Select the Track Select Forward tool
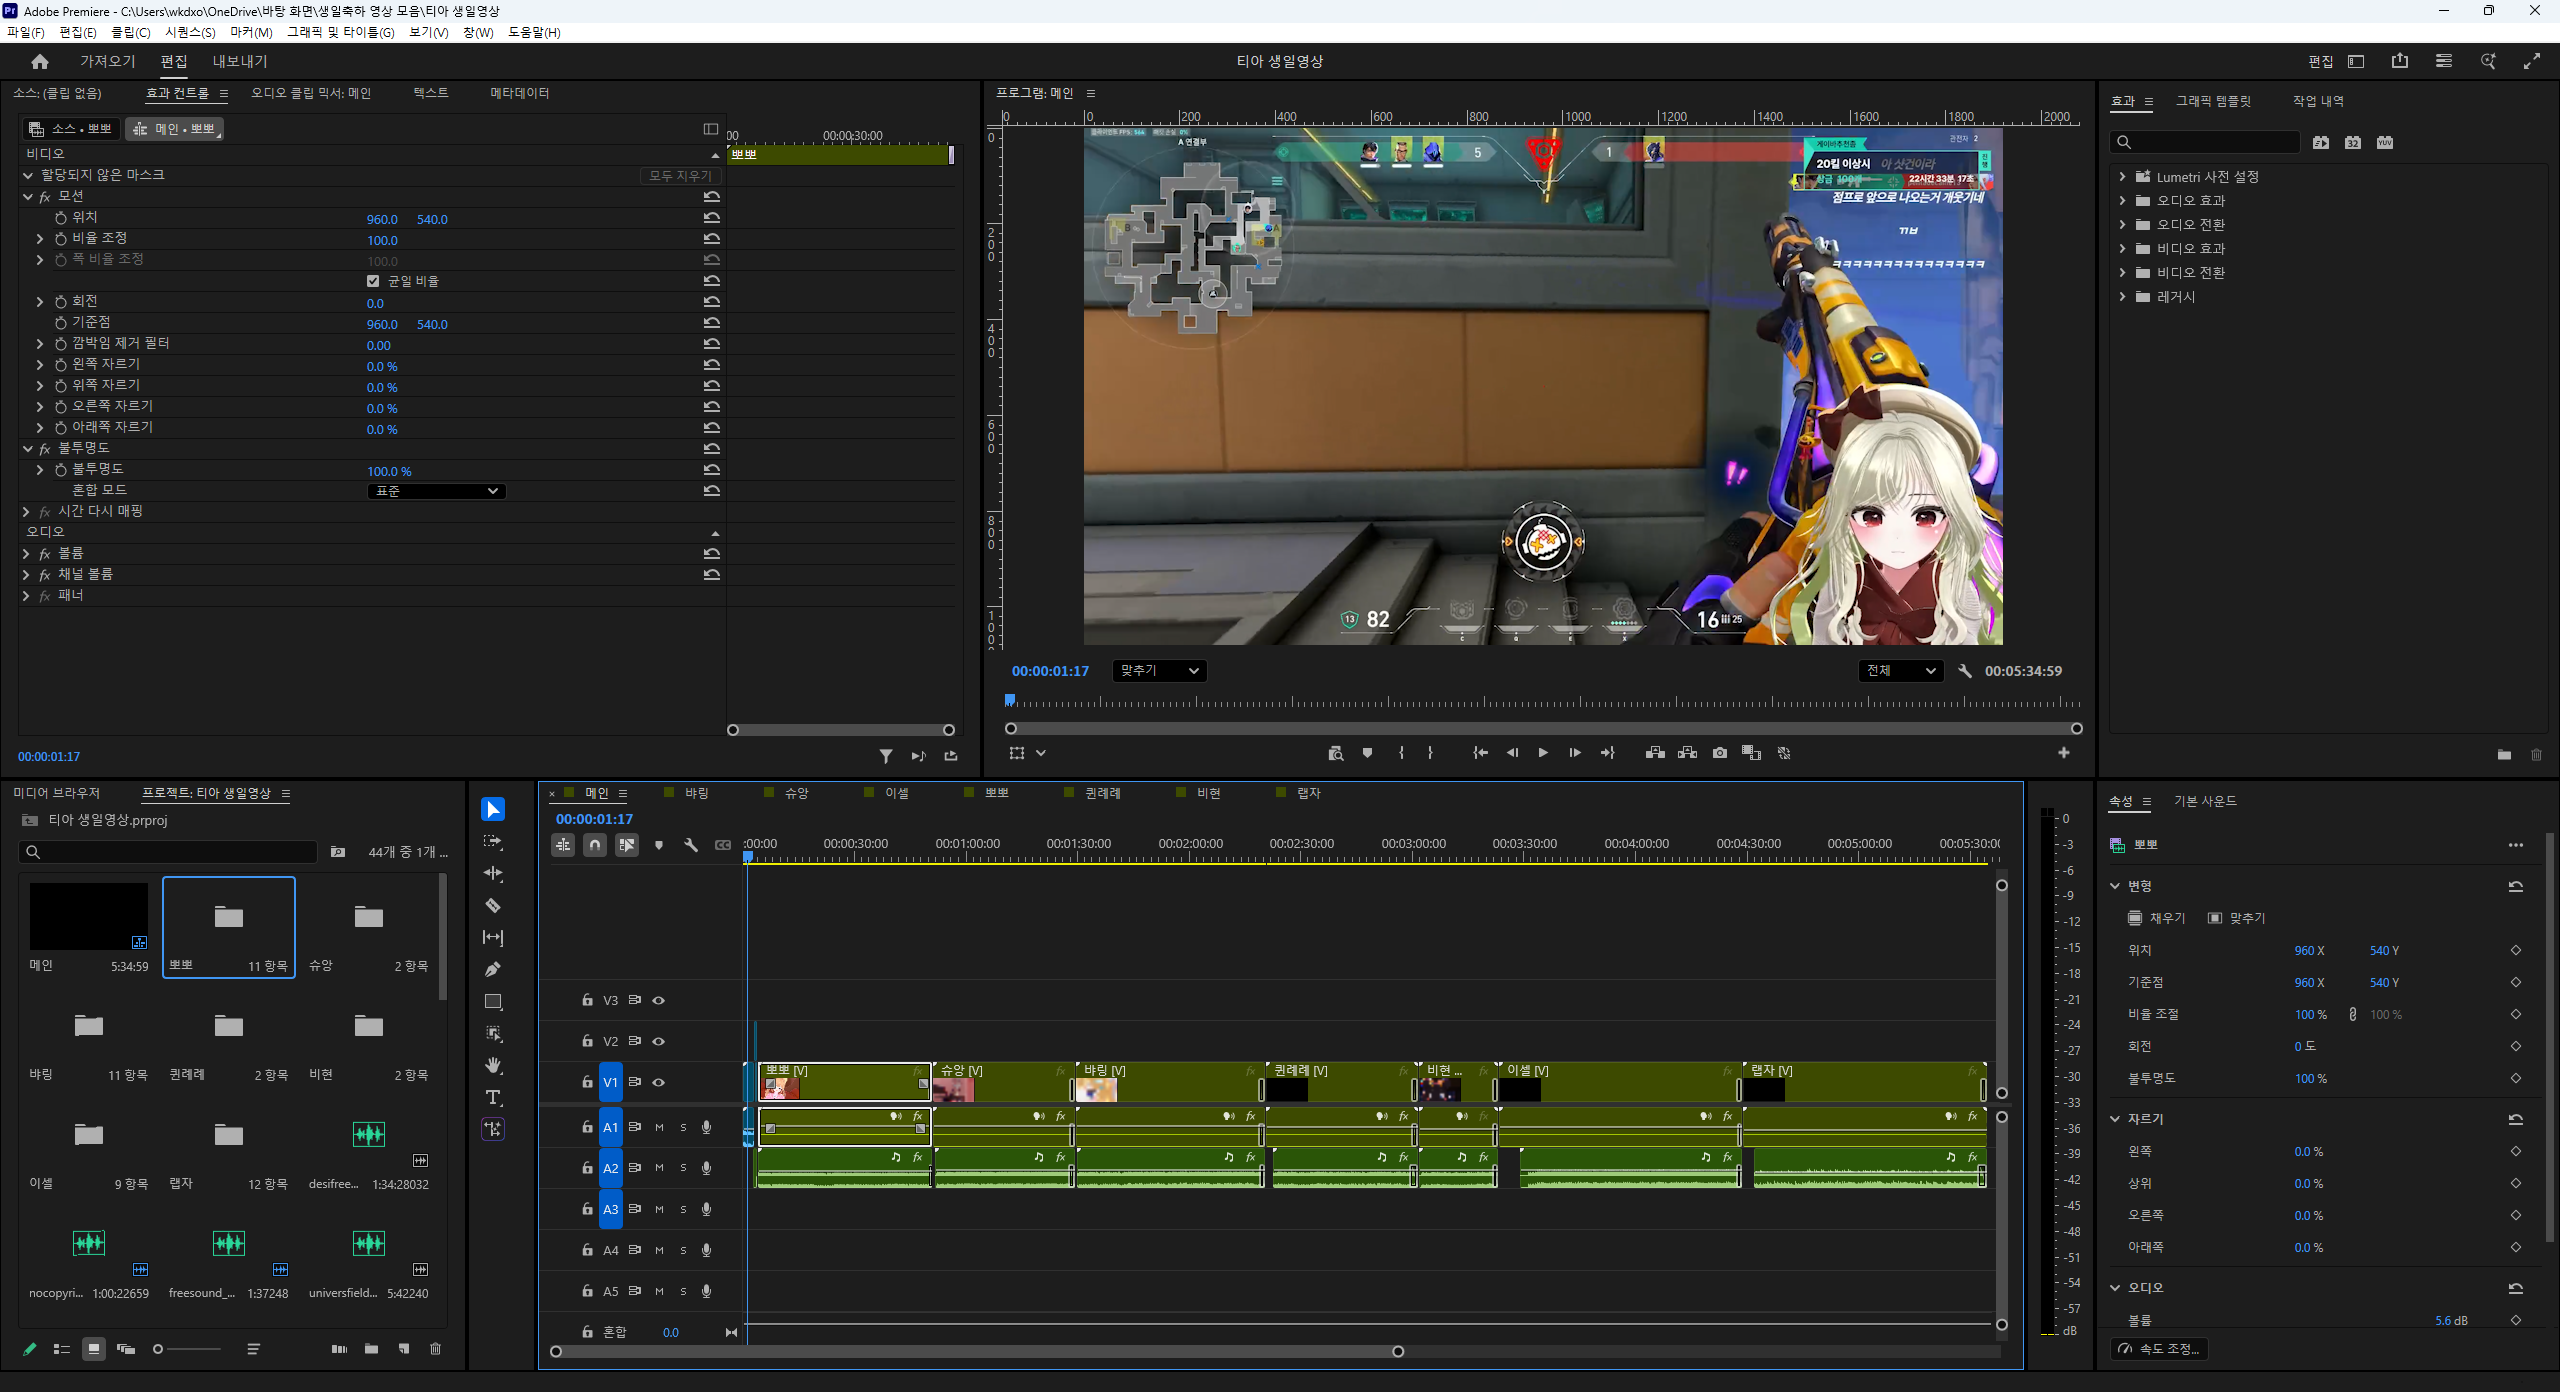The image size is (2560, 1392). click(x=493, y=842)
